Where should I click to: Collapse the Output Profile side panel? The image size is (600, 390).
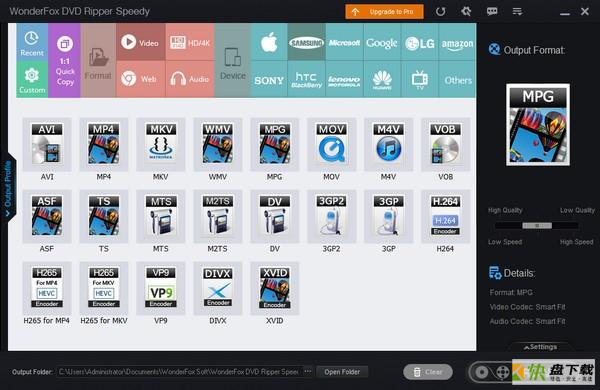click(x=8, y=187)
